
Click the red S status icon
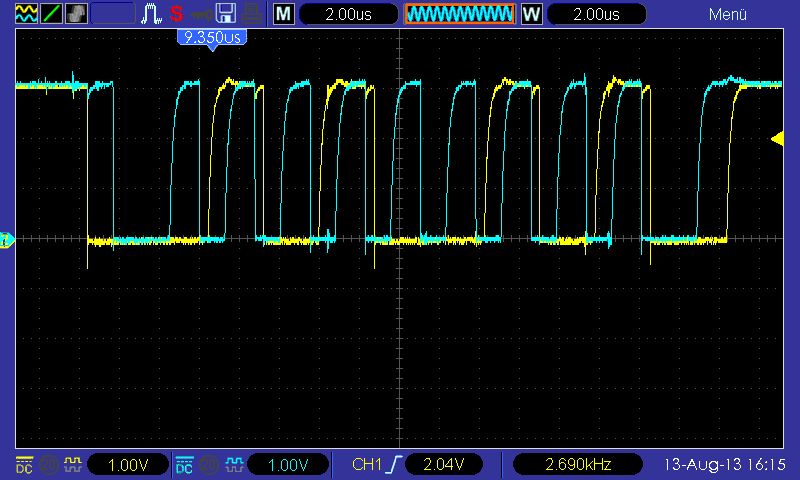tap(177, 14)
